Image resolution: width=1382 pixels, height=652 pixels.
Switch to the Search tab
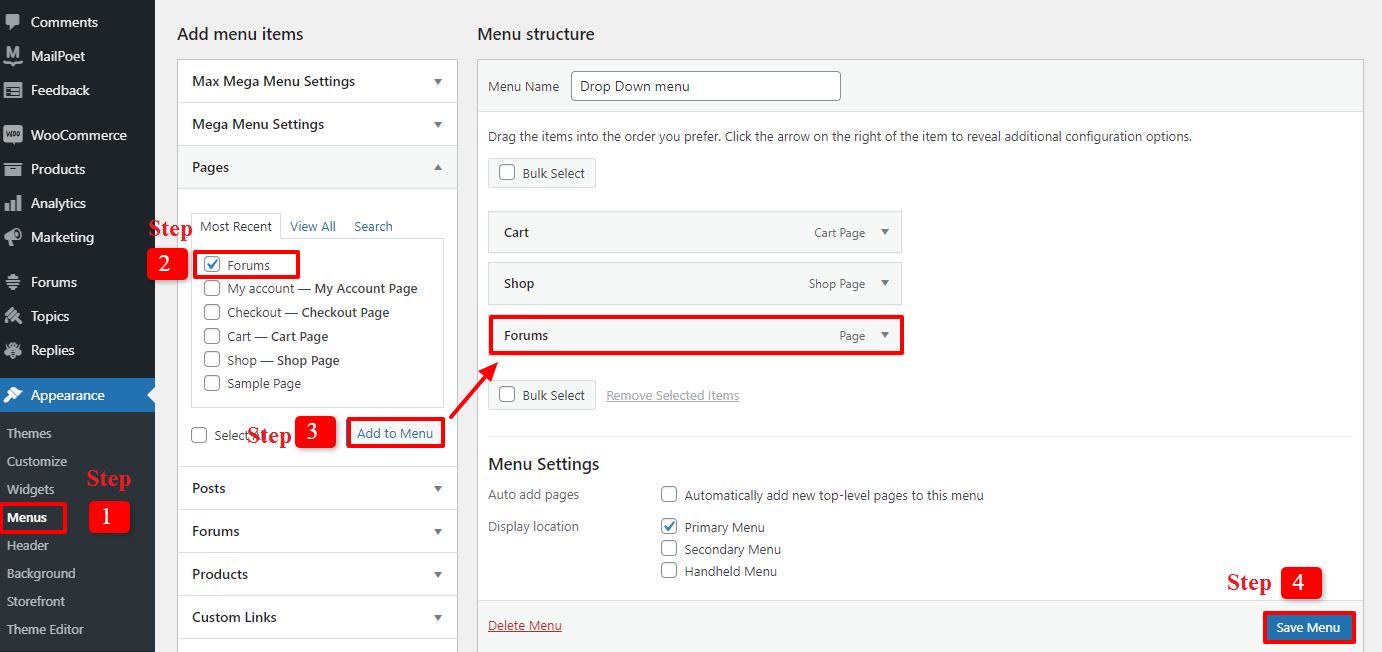tap(373, 226)
